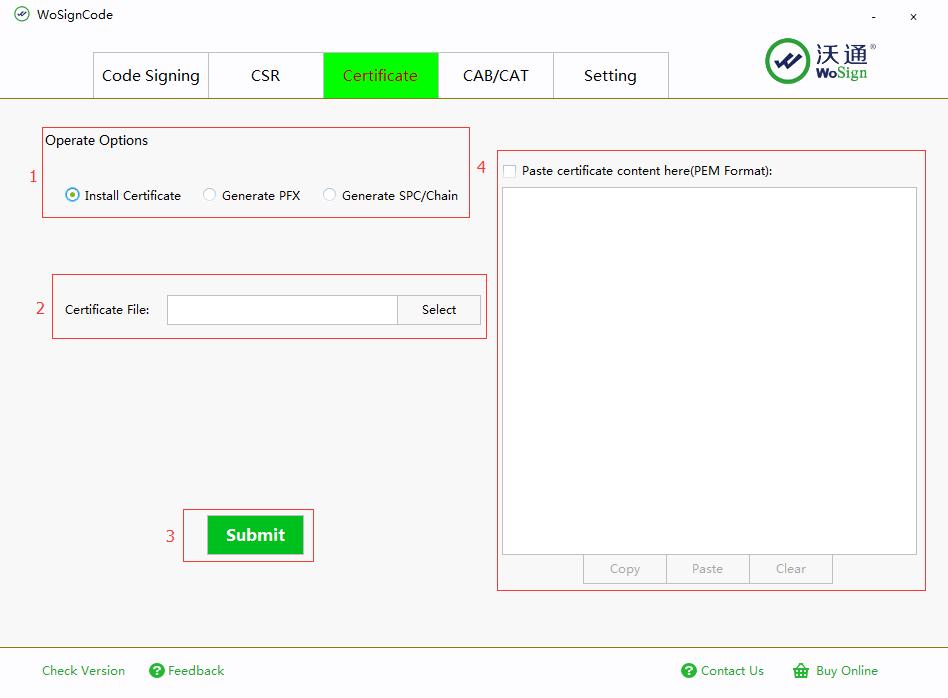Click the Contact Us question mark icon
The width and height of the screenshot is (948, 698).
point(688,671)
